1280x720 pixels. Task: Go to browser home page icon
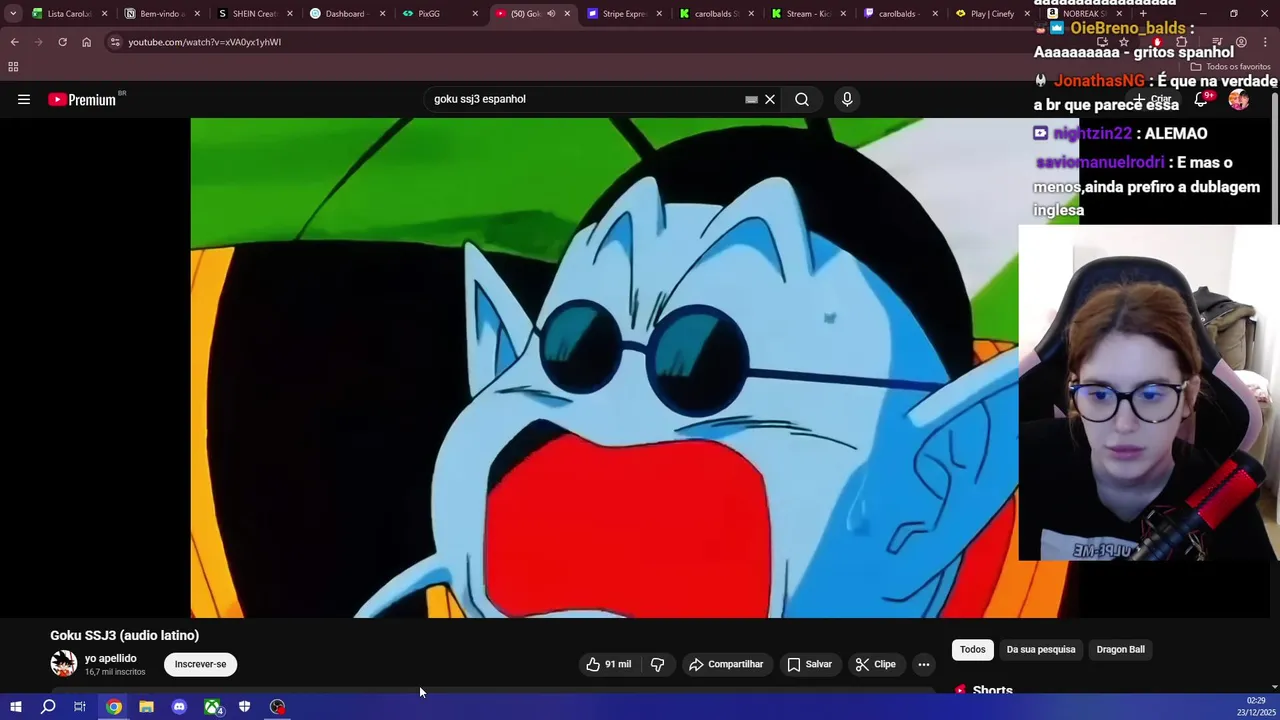86,42
